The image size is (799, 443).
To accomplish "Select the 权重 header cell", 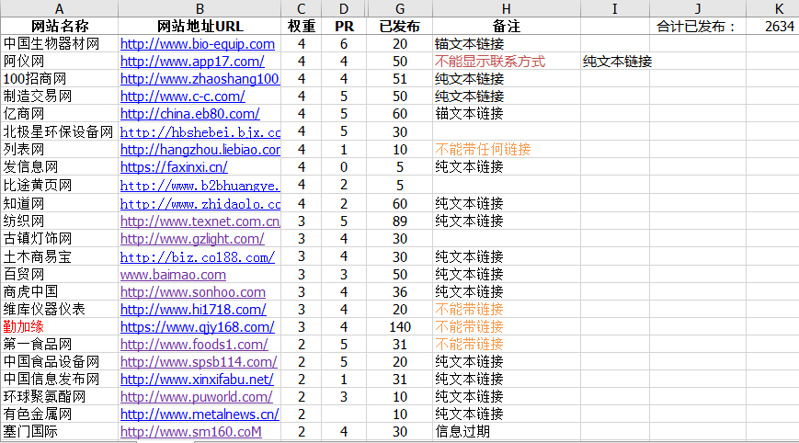I will (x=301, y=26).
